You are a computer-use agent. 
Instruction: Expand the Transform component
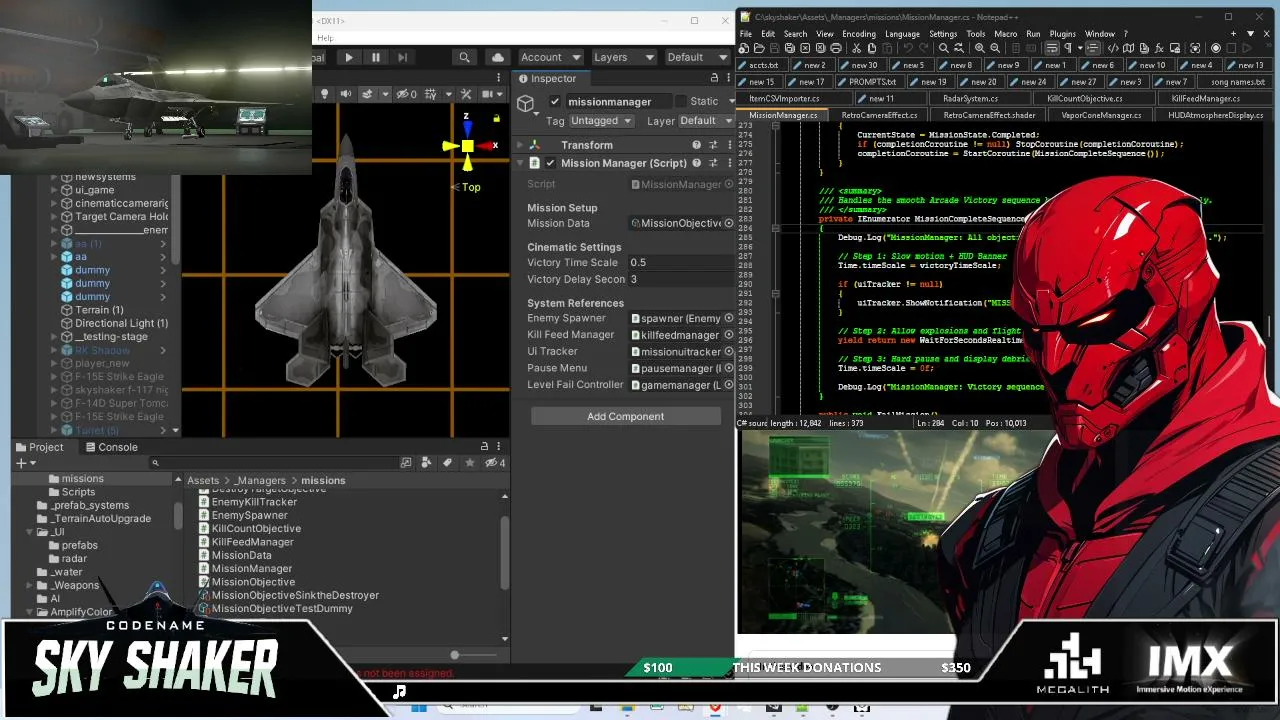coord(520,145)
